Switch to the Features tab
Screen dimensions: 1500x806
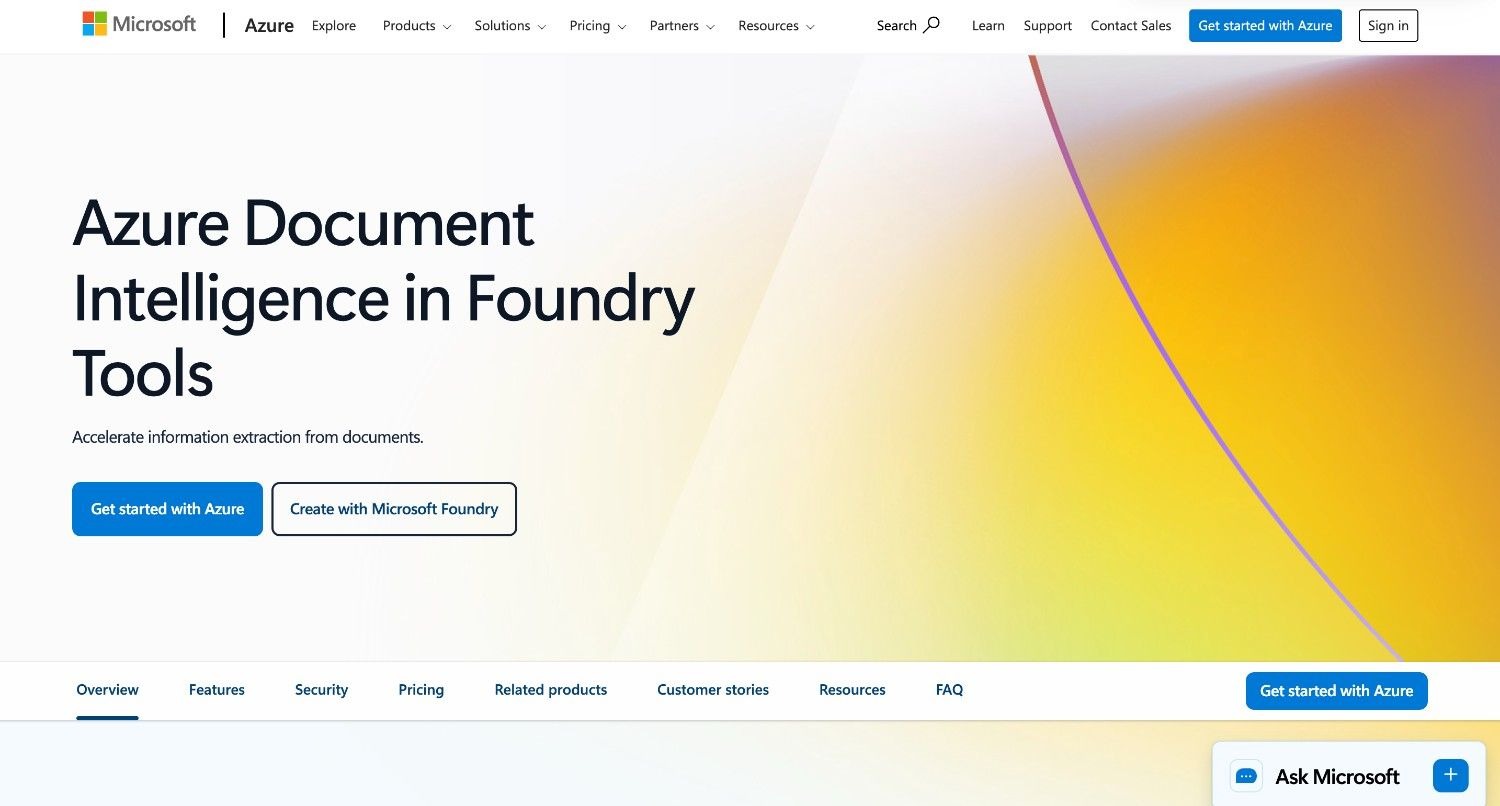click(x=217, y=690)
